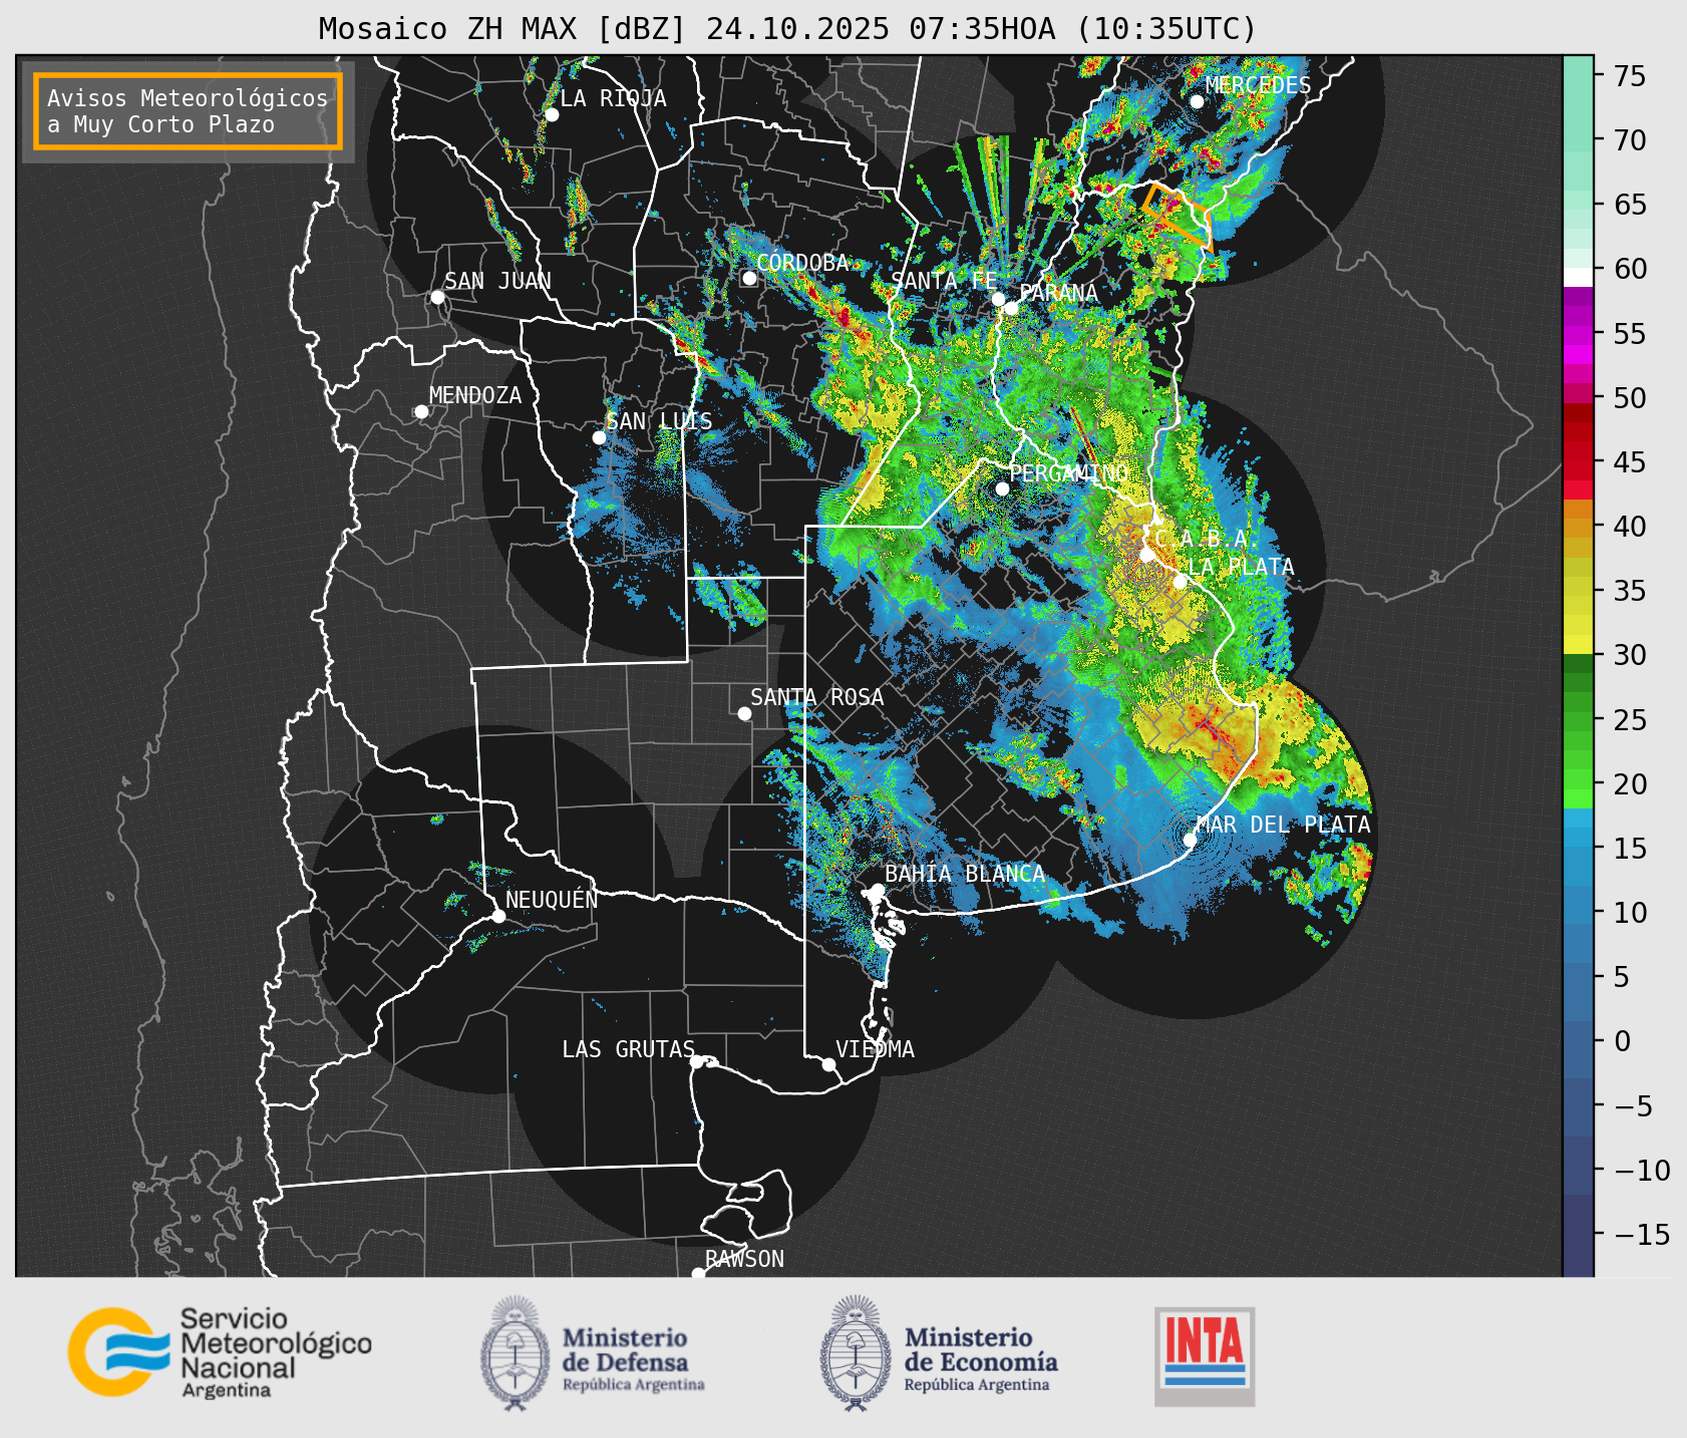Click the green 25 dBZ color band
The width and height of the screenshot is (1687, 1438).
tap(1578, 719)
